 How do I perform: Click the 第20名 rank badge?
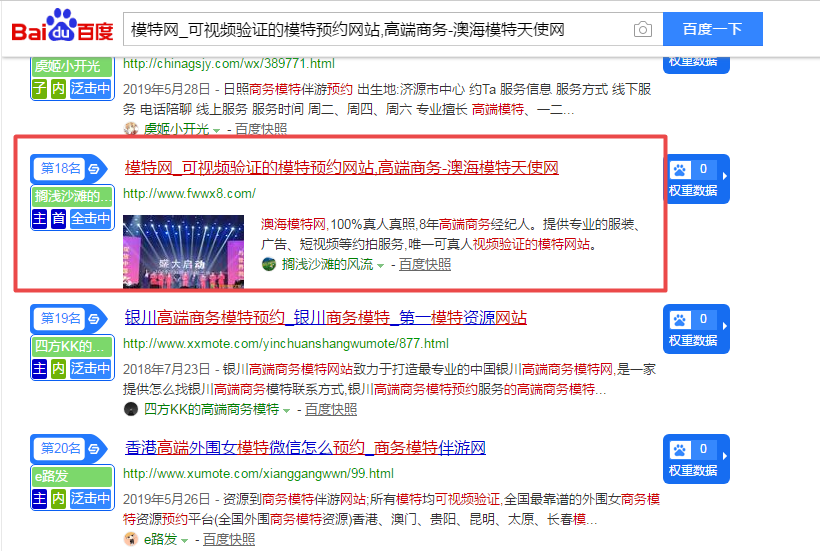(x=61, y=448)
